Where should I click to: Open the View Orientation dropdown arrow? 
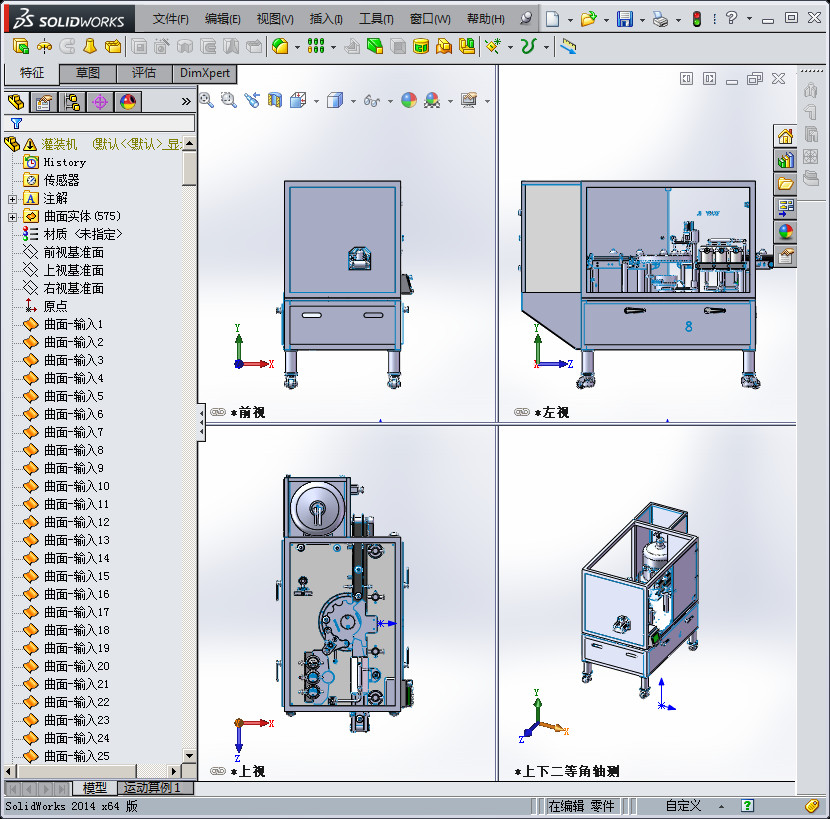(x=317, y=101)
